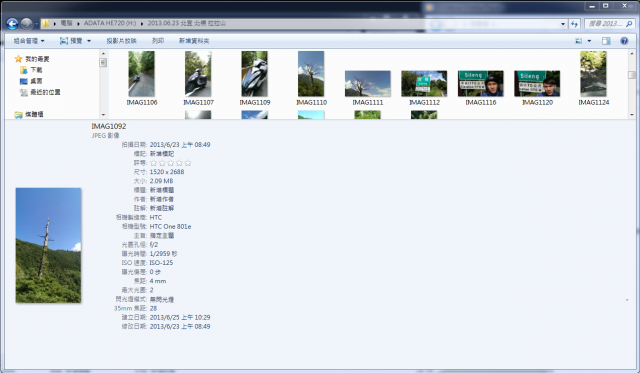640x373 pixels.
Task: Open 下載 downloads in the sidebar
Action: coord(36,70)
